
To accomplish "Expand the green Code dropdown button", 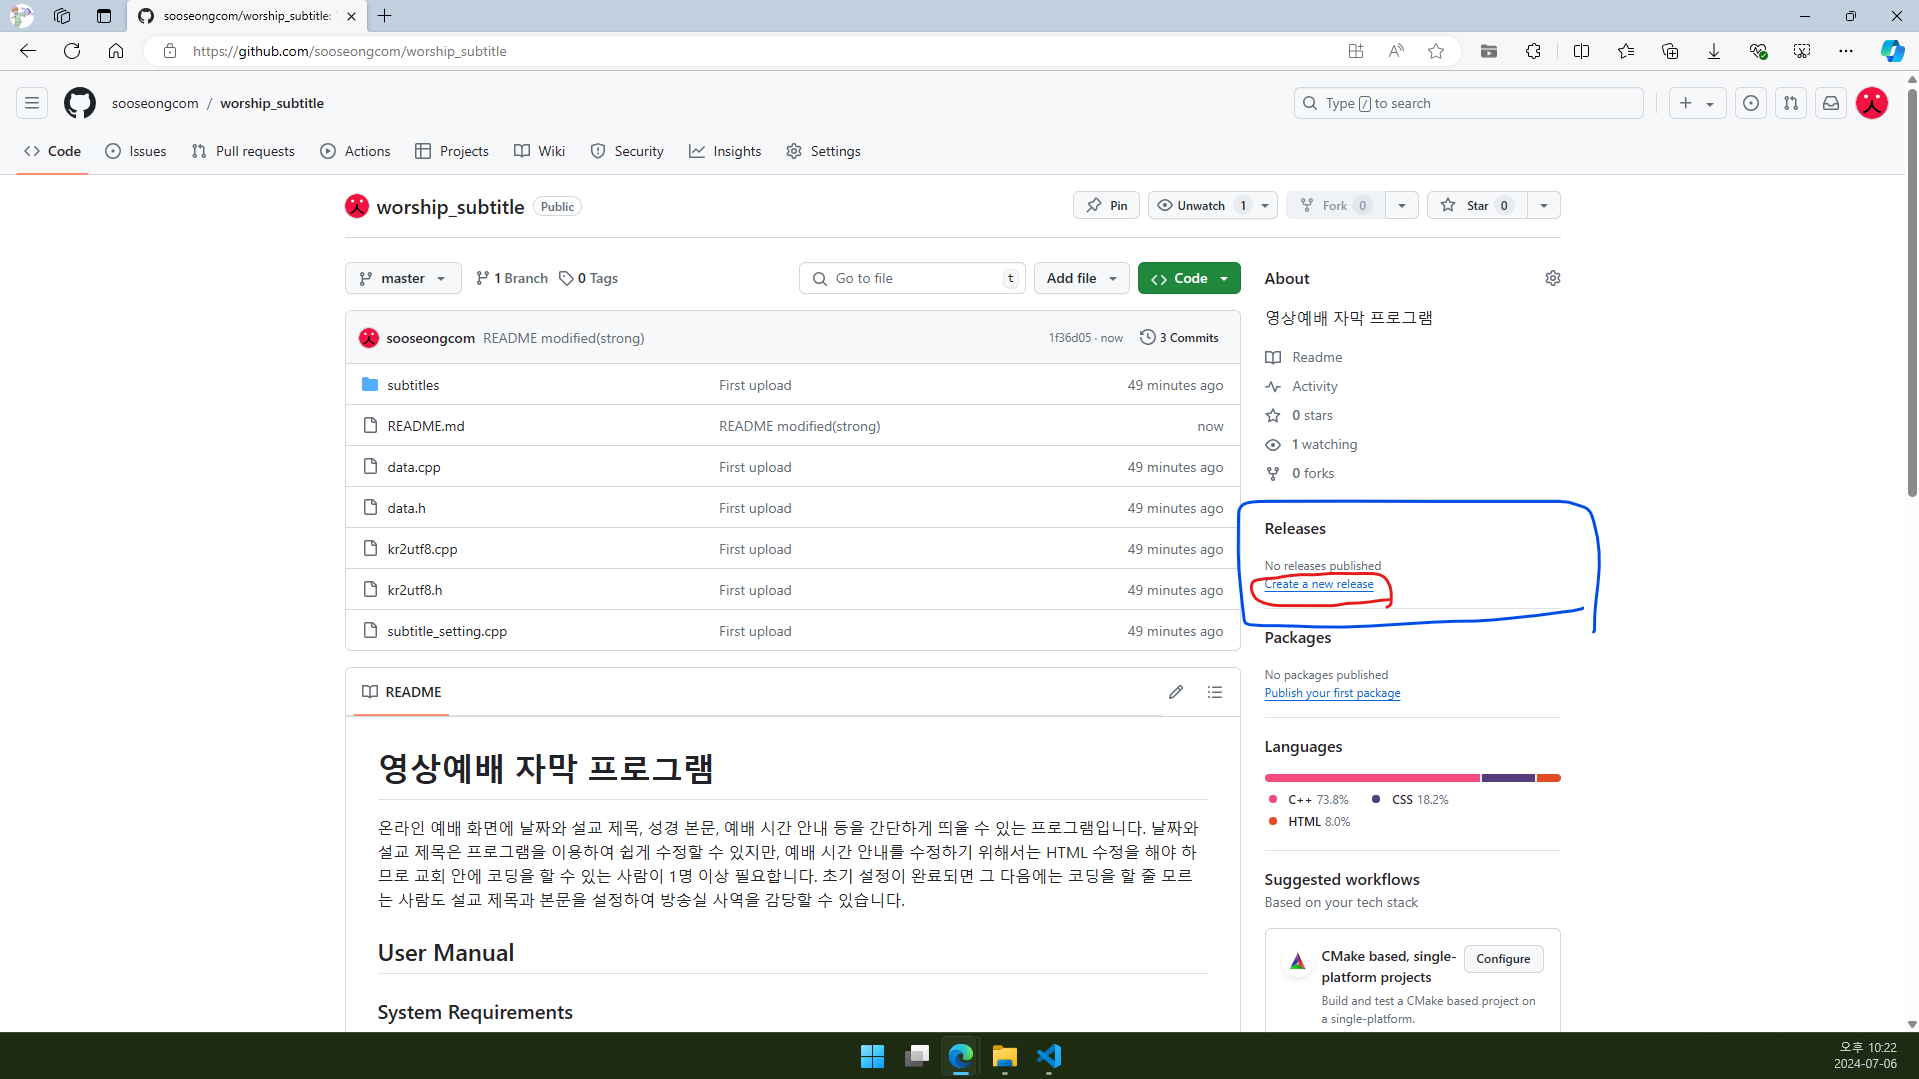I will [1189, 278].
